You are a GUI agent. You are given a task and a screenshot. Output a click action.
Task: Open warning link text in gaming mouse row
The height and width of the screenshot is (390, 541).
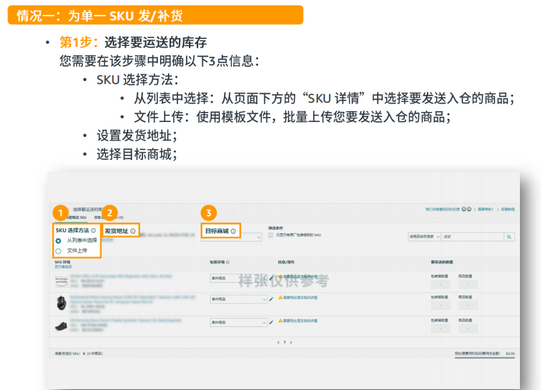[301, 298]
